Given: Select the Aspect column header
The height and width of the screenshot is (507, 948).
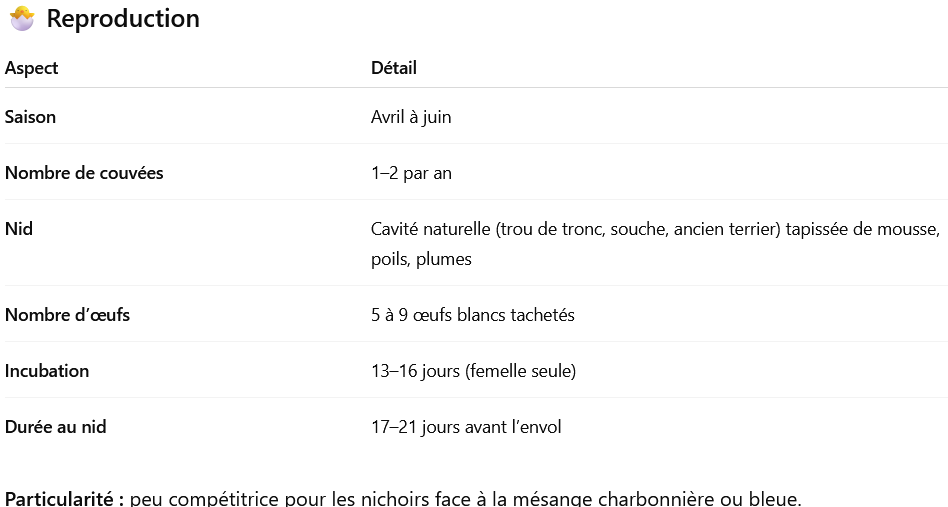Looking at the screenshot, I should pos(32,68).
